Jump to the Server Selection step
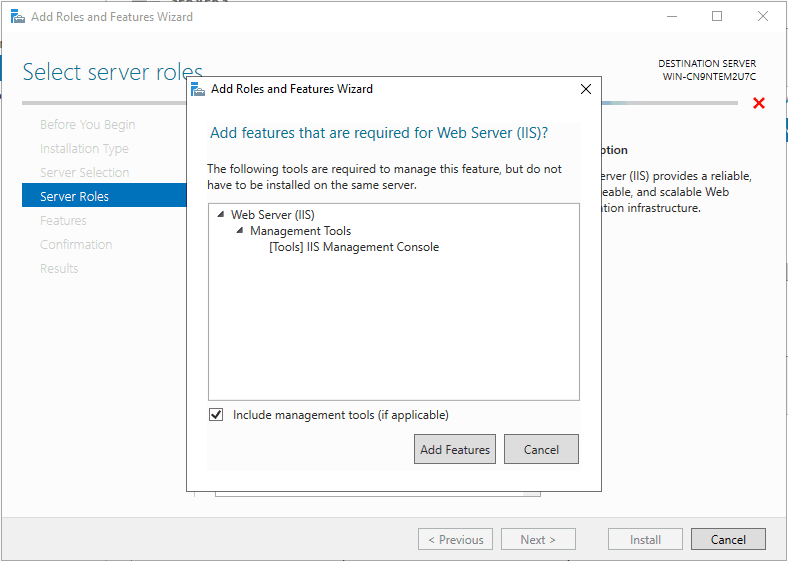The image size is (788, 561). pyautogui.click(x=84, y=173)
